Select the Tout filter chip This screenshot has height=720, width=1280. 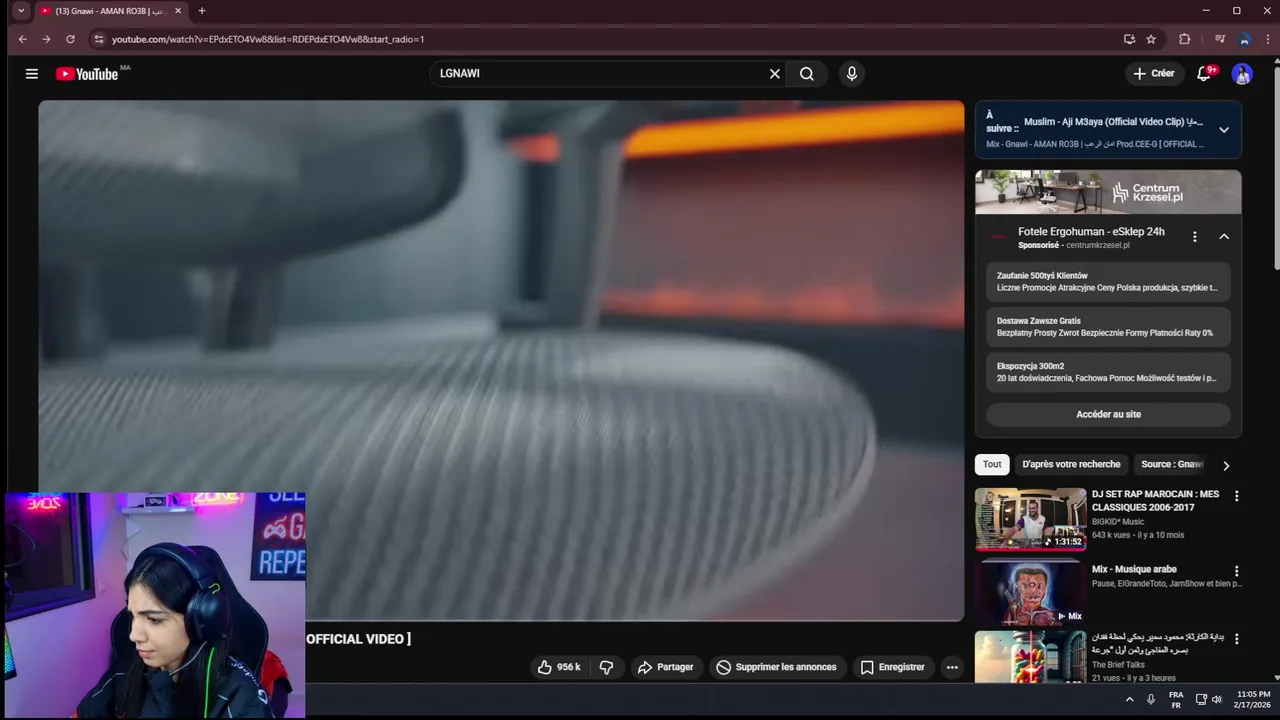pos(992,464)
